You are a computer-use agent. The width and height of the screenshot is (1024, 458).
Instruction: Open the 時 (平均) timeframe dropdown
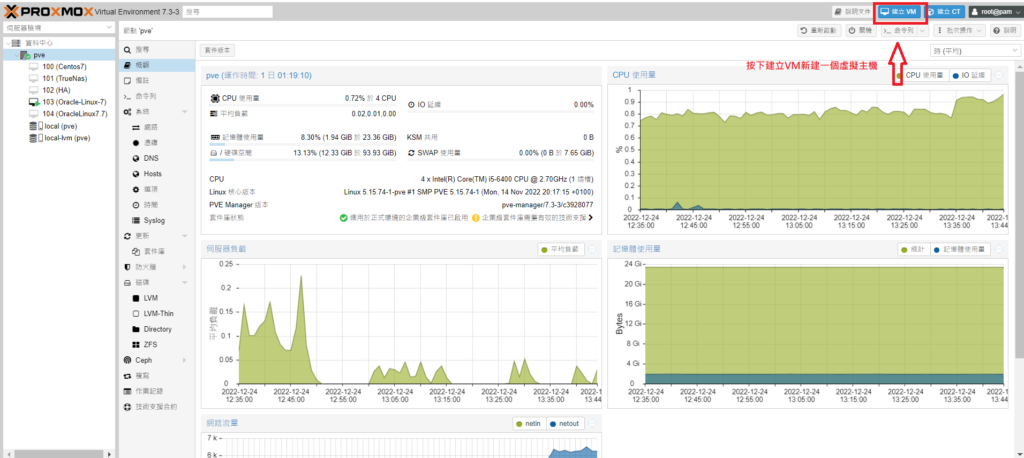tap(959, 49)
